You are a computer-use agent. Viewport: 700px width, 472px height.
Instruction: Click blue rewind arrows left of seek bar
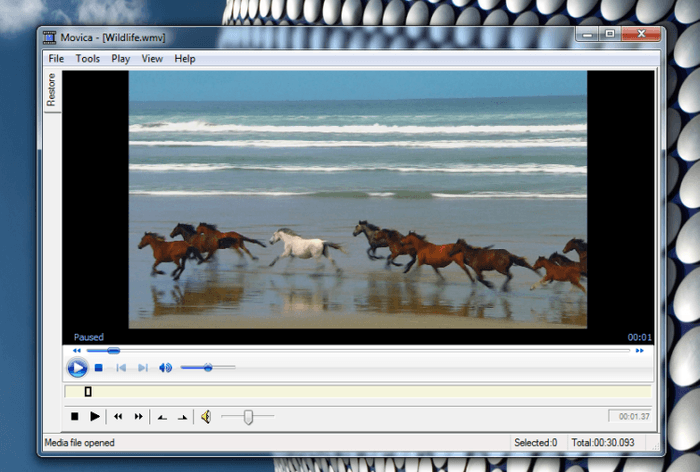[x=77, y=351]
